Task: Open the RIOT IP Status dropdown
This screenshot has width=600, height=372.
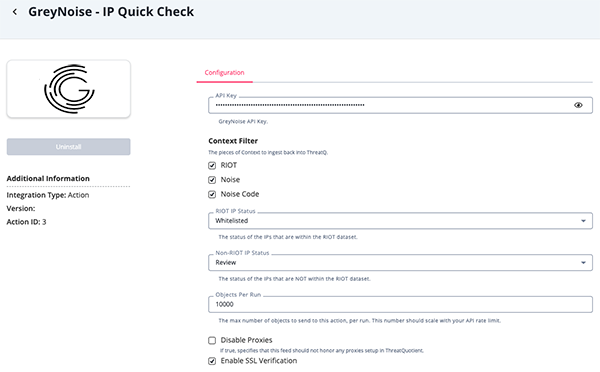Action: (x=400, y=221)
